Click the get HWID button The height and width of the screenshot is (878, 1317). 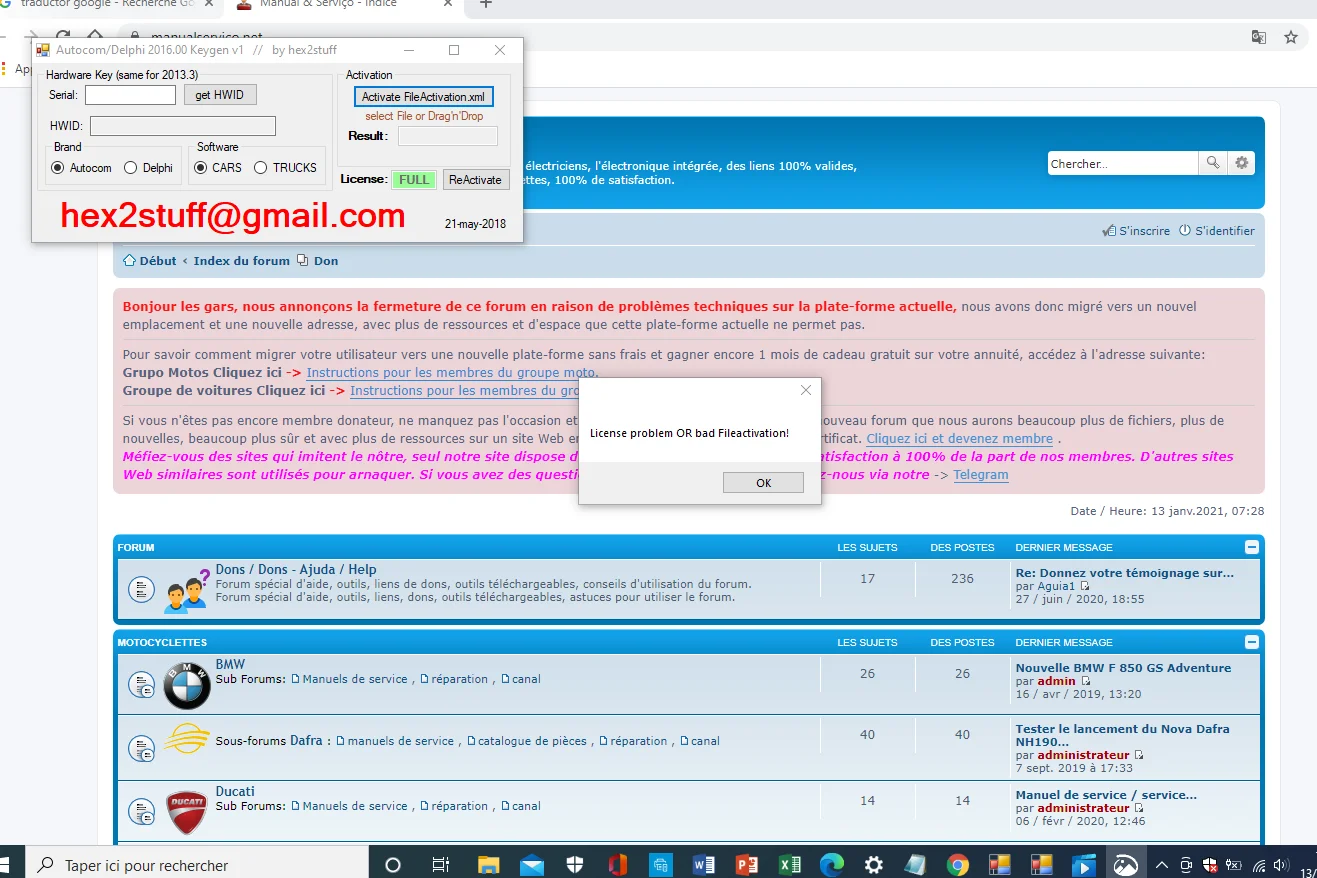tap(220, 95)
